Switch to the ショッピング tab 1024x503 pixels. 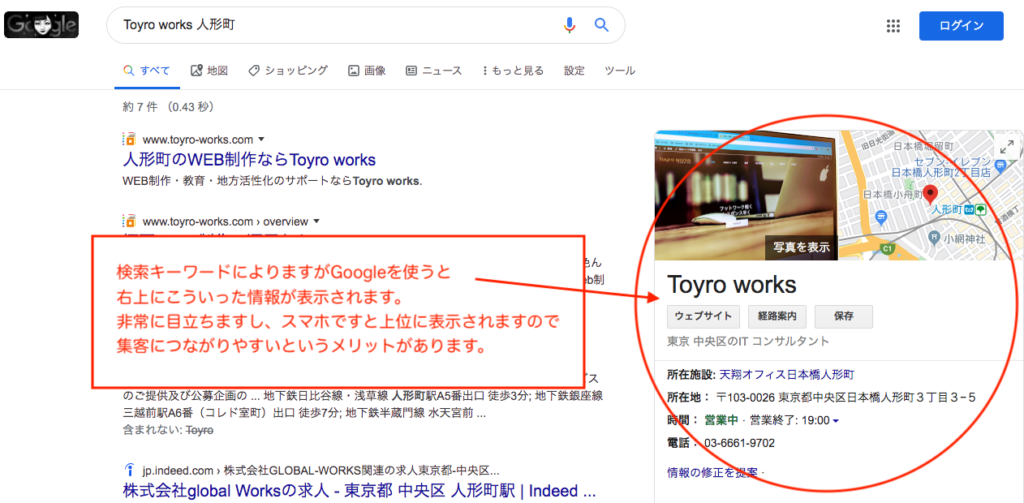tap(288, 71)
